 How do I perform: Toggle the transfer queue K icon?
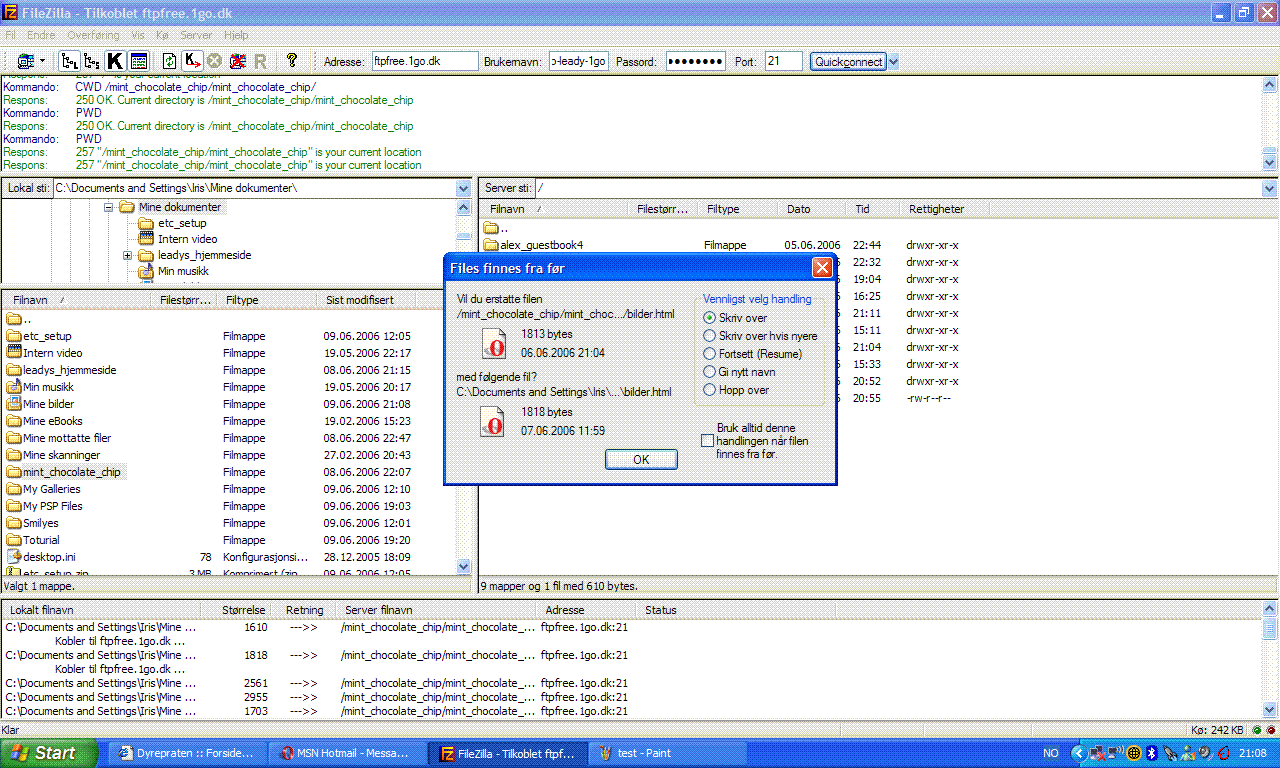[115, 61]
